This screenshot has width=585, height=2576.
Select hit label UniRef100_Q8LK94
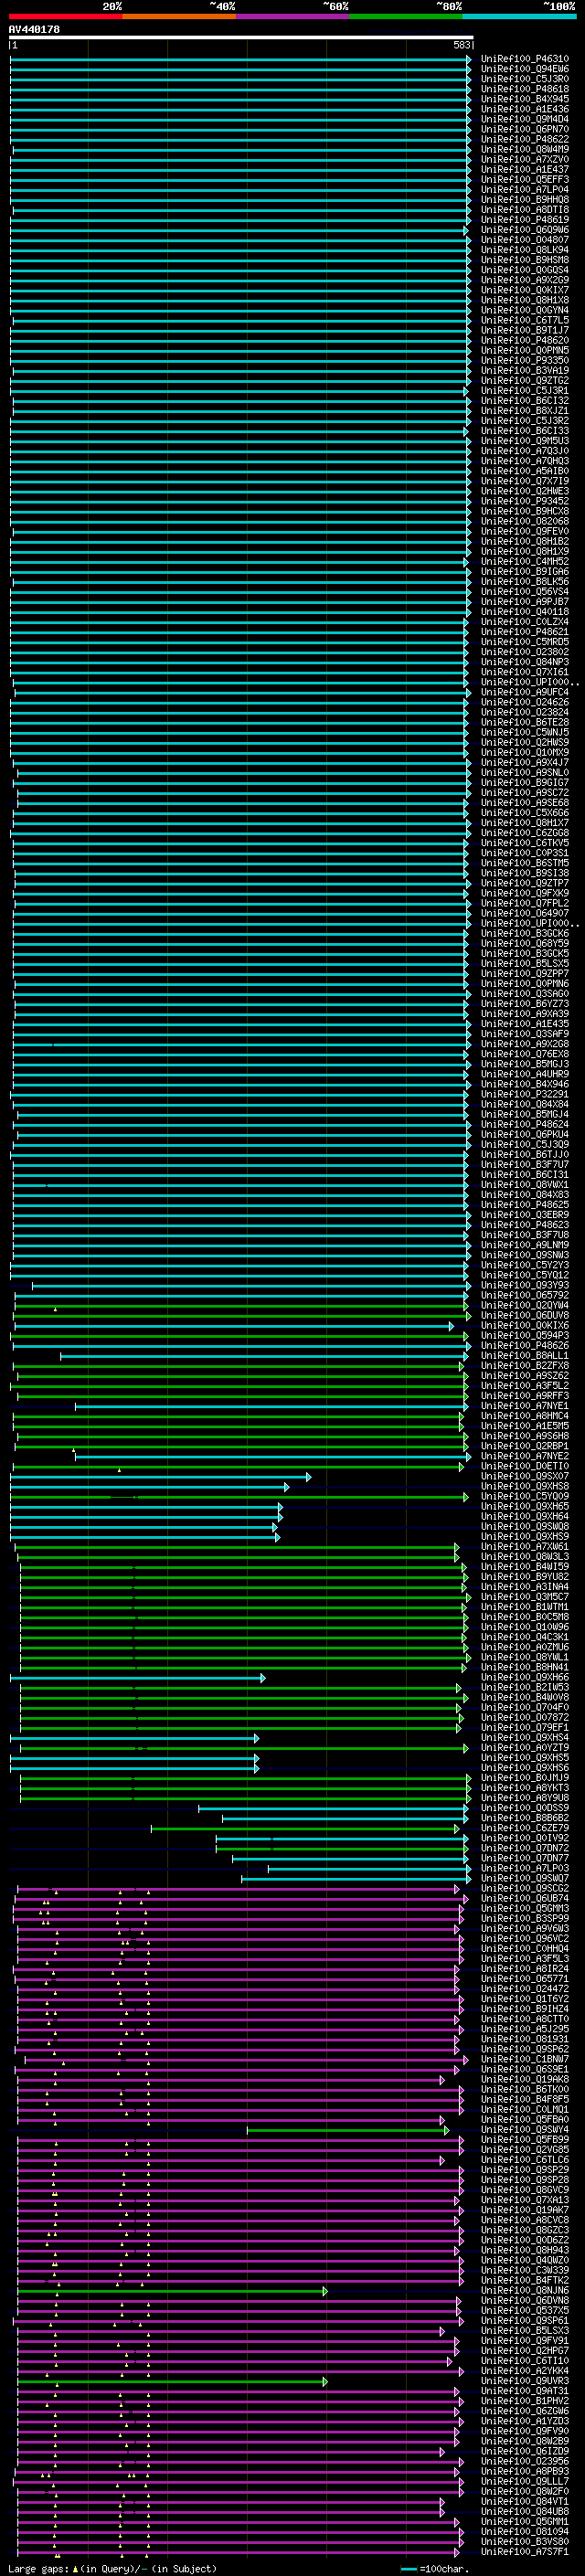pyautogui.click(x=525, y=249)
